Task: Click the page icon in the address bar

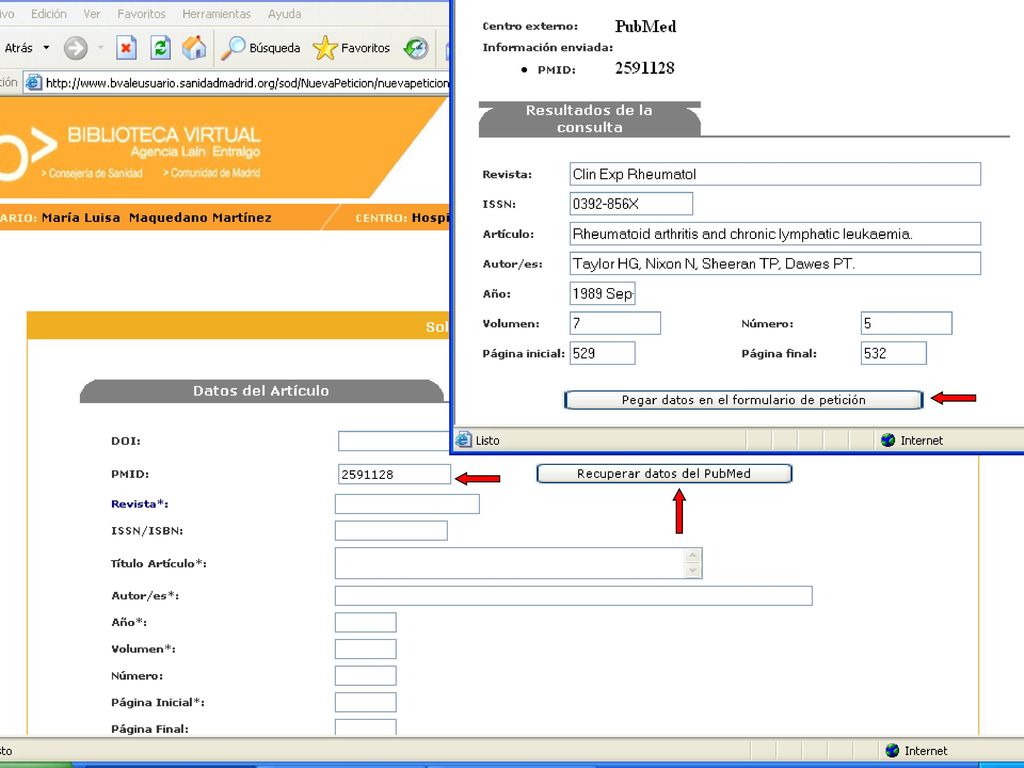Action: (33, 83)
